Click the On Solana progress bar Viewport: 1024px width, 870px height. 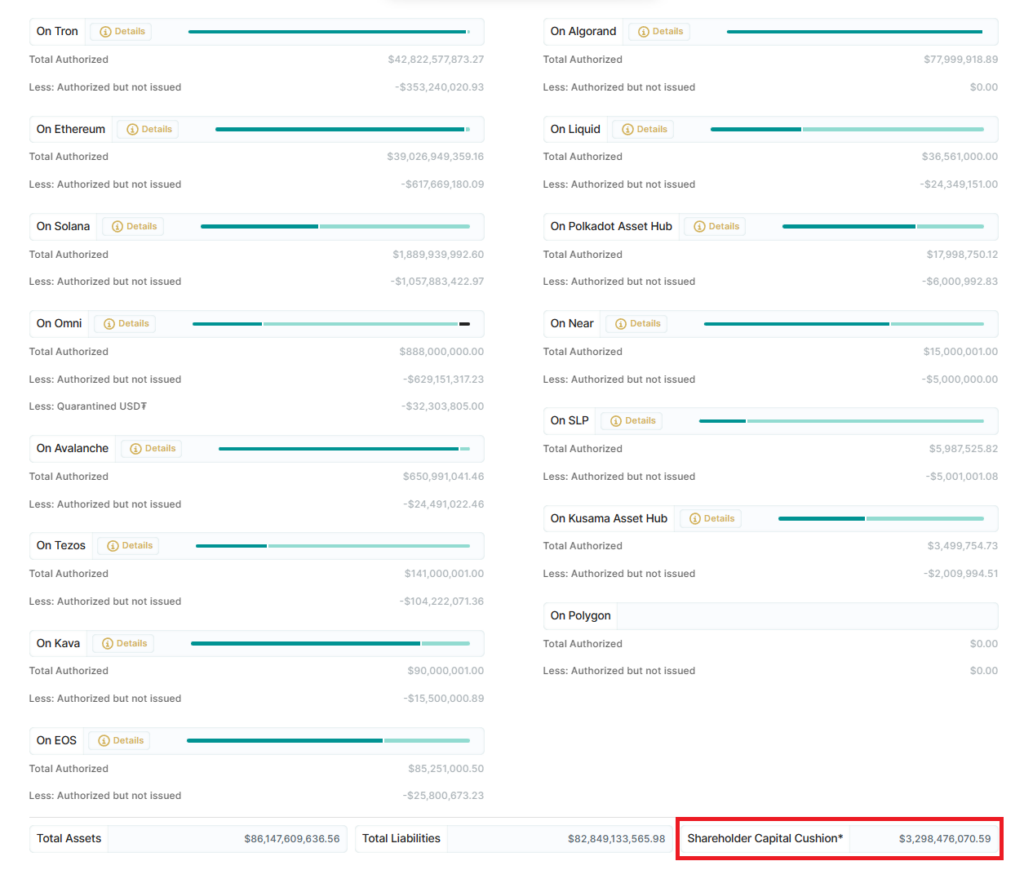tap(335, 227)
